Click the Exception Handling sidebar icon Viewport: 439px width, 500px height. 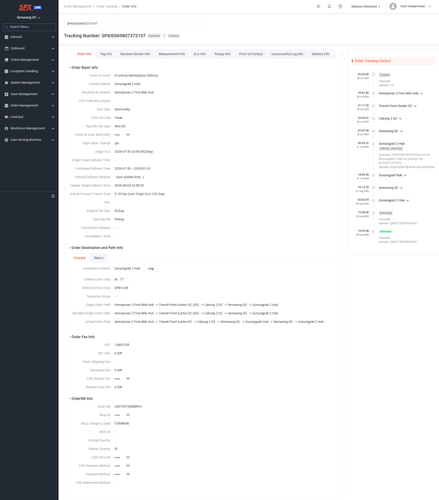(x=6, y=71)
